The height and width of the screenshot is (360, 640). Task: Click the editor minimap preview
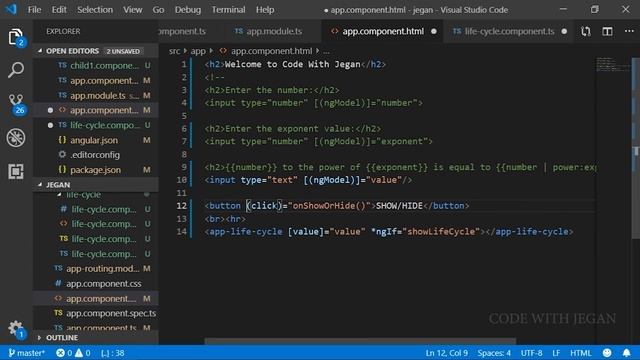[613, 64]
